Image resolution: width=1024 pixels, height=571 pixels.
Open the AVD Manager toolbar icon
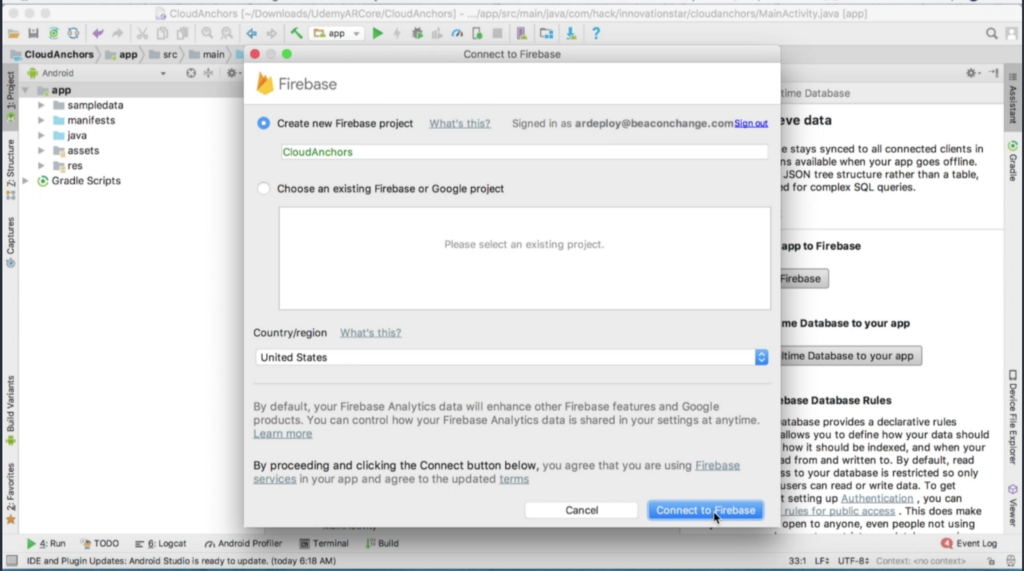522,33
